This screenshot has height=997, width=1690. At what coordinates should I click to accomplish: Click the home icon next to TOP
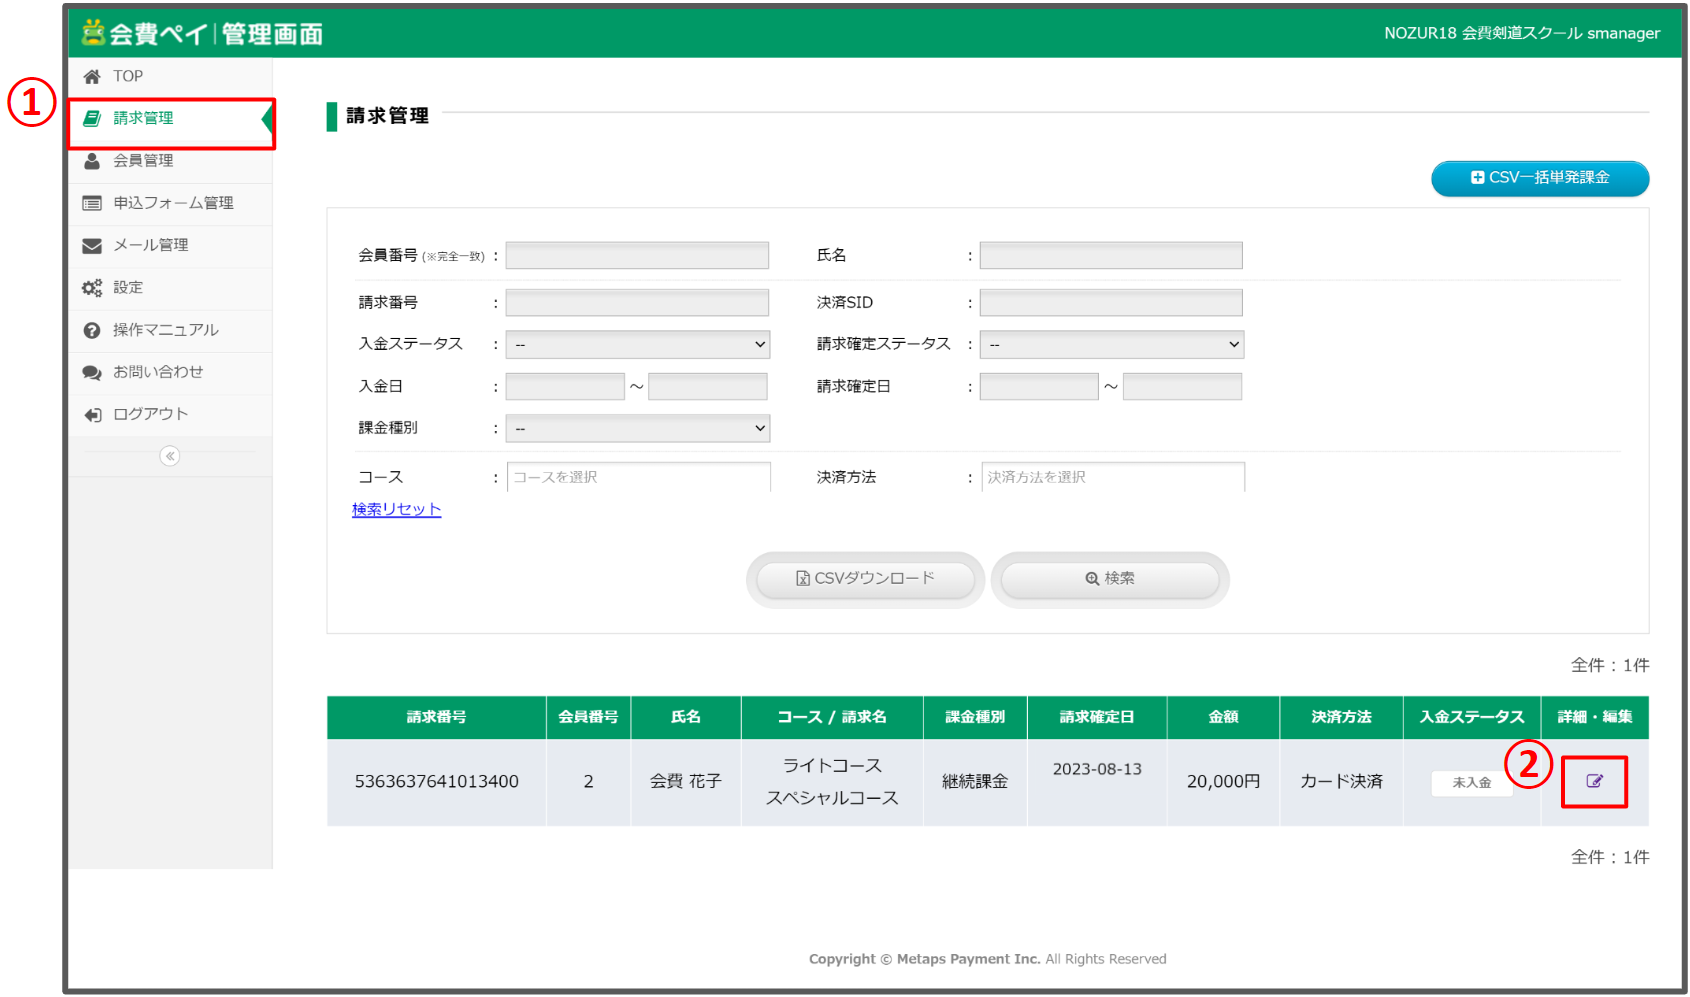[x=91, y=75]
